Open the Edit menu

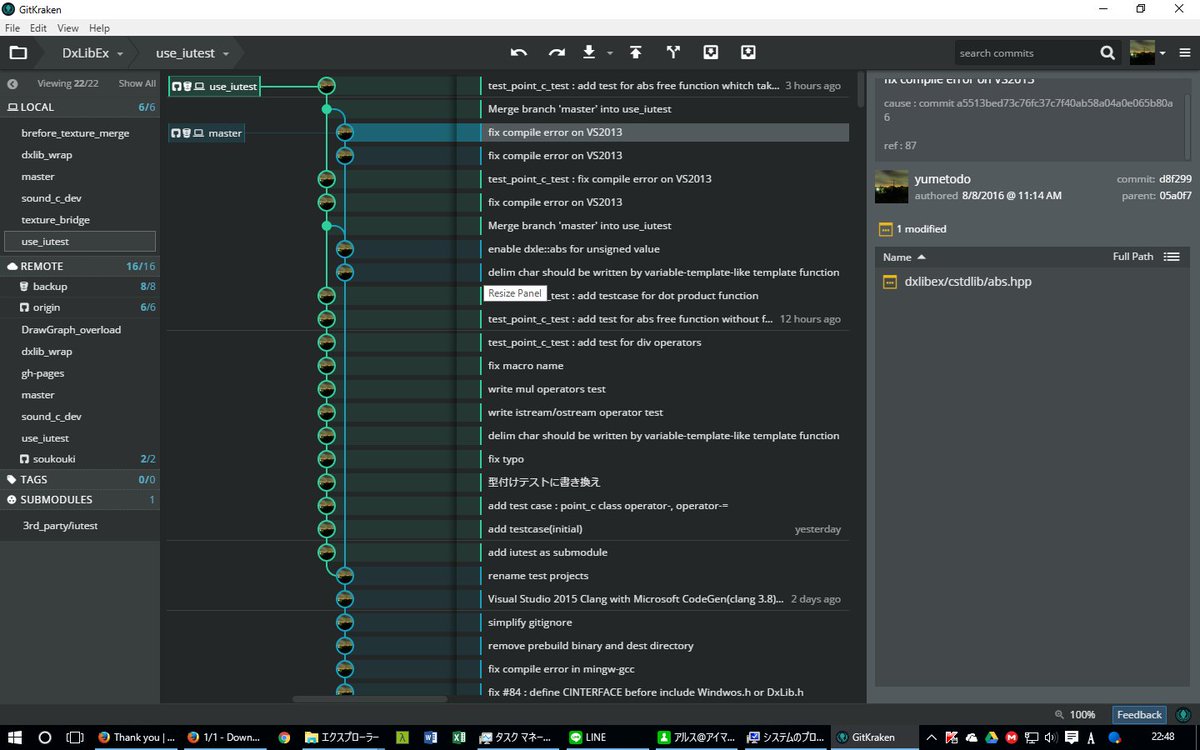38,28
